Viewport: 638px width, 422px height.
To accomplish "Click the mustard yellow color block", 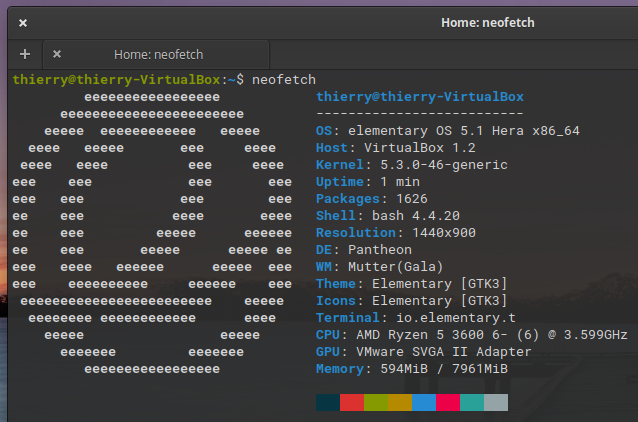I will [x=400, y=402].
